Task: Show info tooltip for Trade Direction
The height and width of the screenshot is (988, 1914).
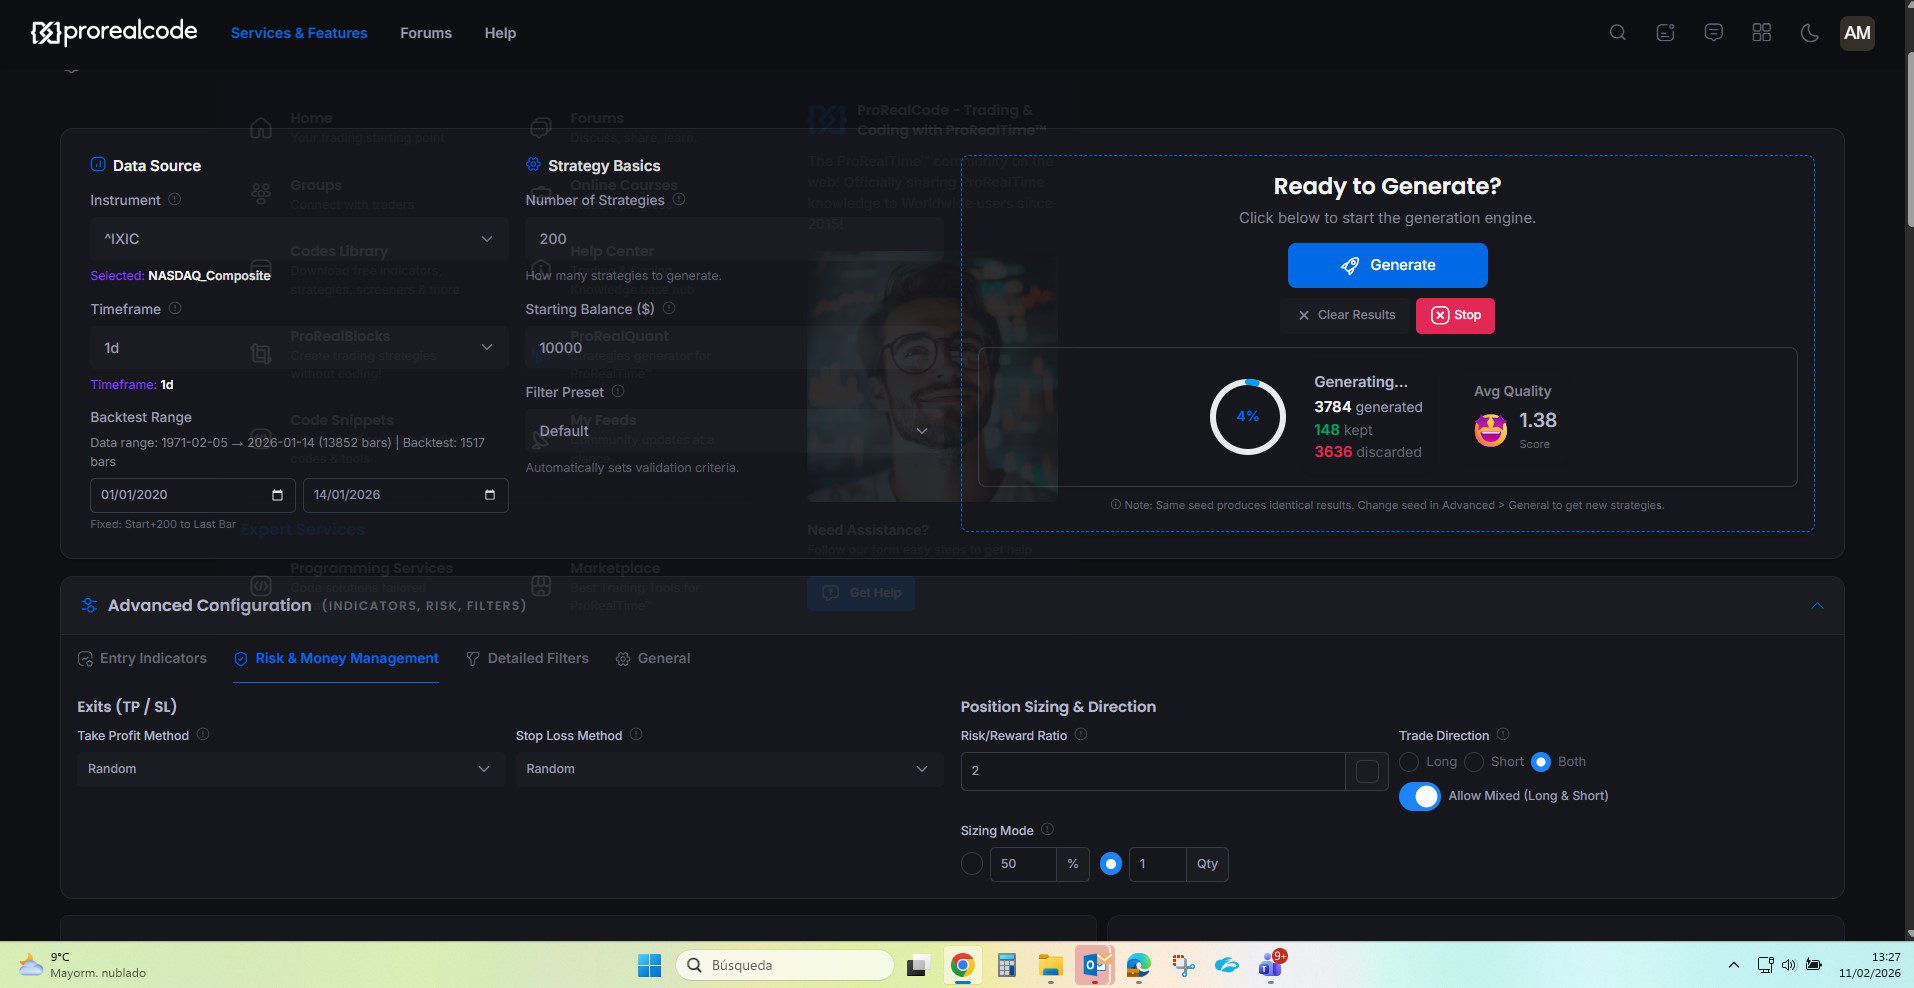Action: tap(1503, 734)
